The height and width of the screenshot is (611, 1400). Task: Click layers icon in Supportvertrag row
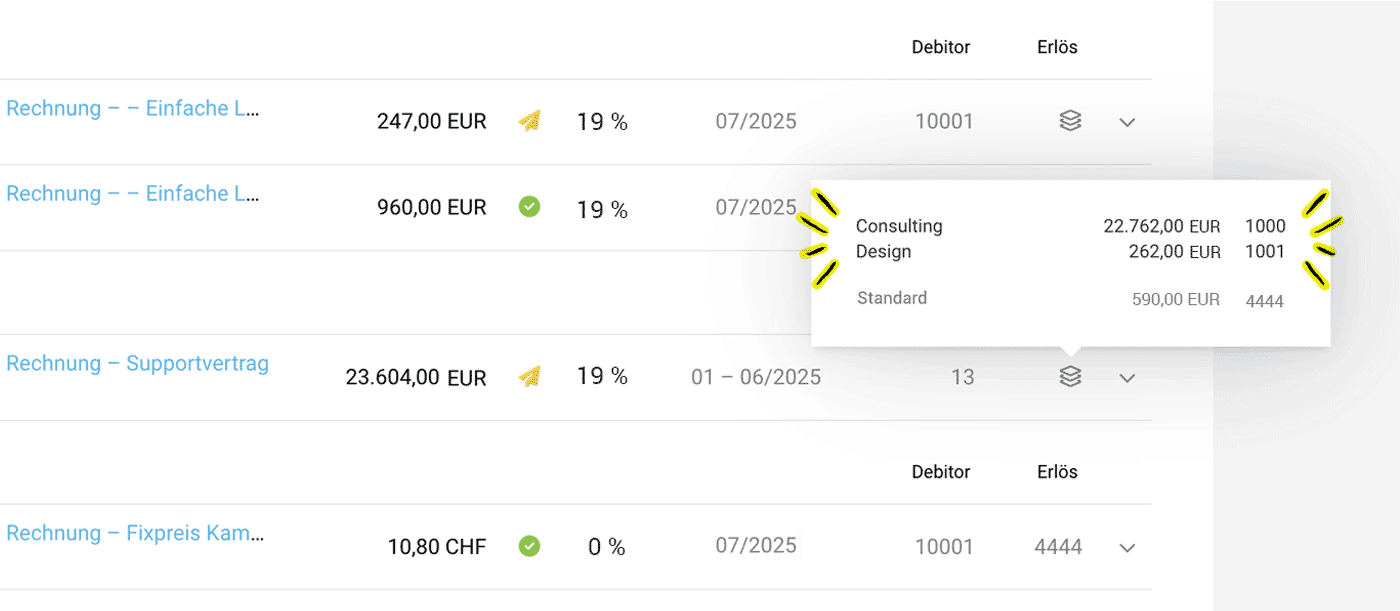pos(1070,377)
